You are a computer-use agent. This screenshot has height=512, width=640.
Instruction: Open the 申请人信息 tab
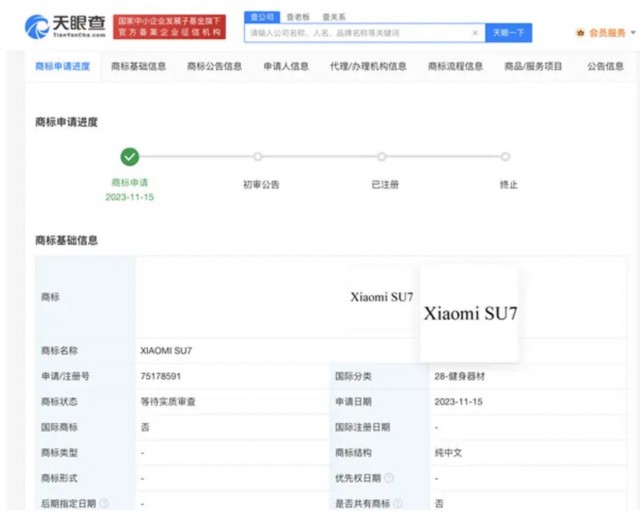(x=286, y=66)
